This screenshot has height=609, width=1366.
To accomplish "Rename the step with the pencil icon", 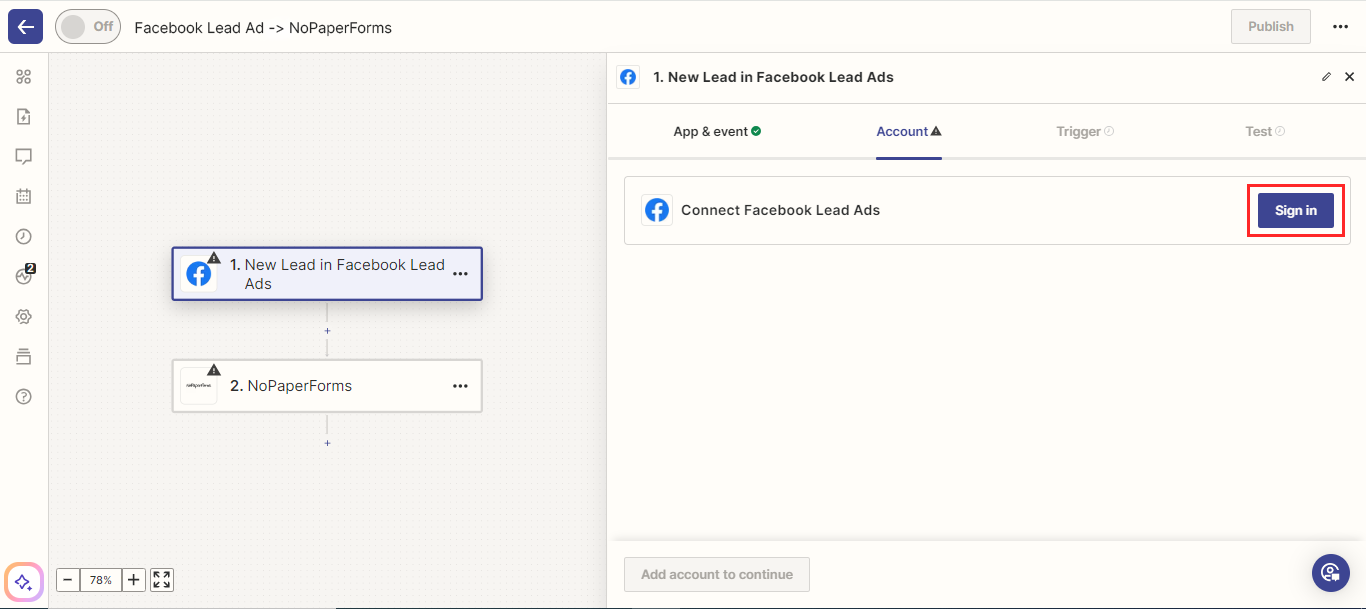I will click(1326, 77).
